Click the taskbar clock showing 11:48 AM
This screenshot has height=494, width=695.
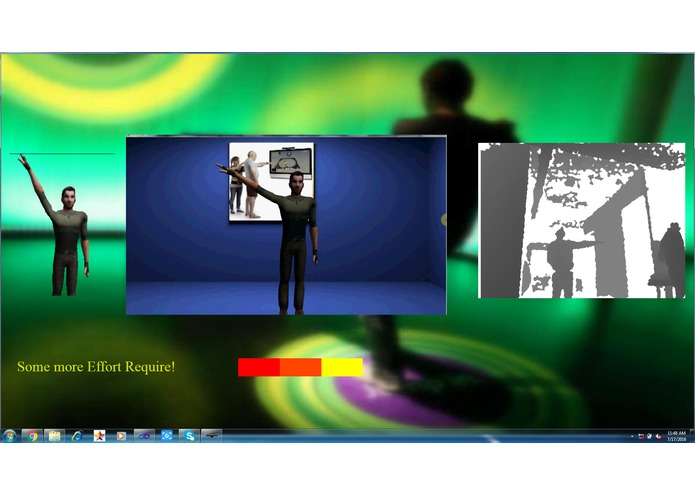tap(676, 436)
